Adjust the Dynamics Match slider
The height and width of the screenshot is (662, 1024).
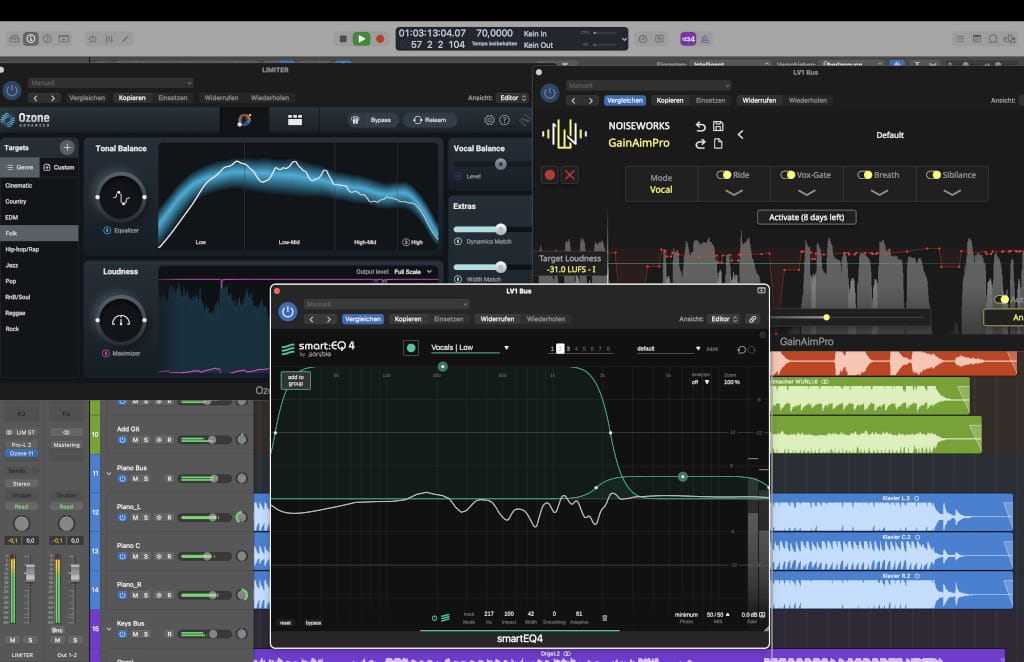(x=500, y=229)
